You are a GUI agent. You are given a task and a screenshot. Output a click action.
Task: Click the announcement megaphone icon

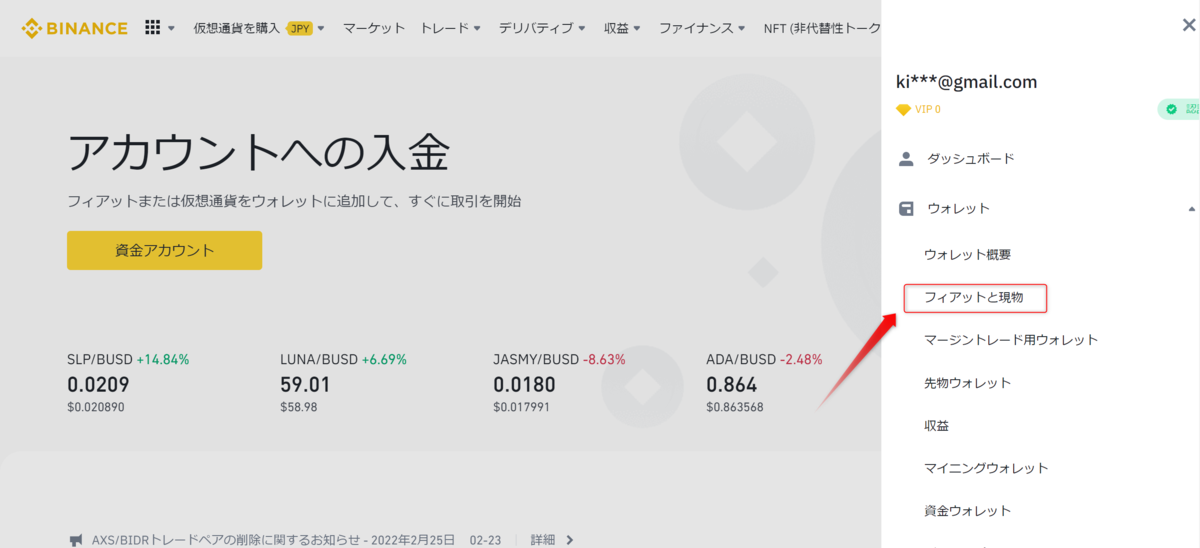pyautogui.click(x=75, y=540)
